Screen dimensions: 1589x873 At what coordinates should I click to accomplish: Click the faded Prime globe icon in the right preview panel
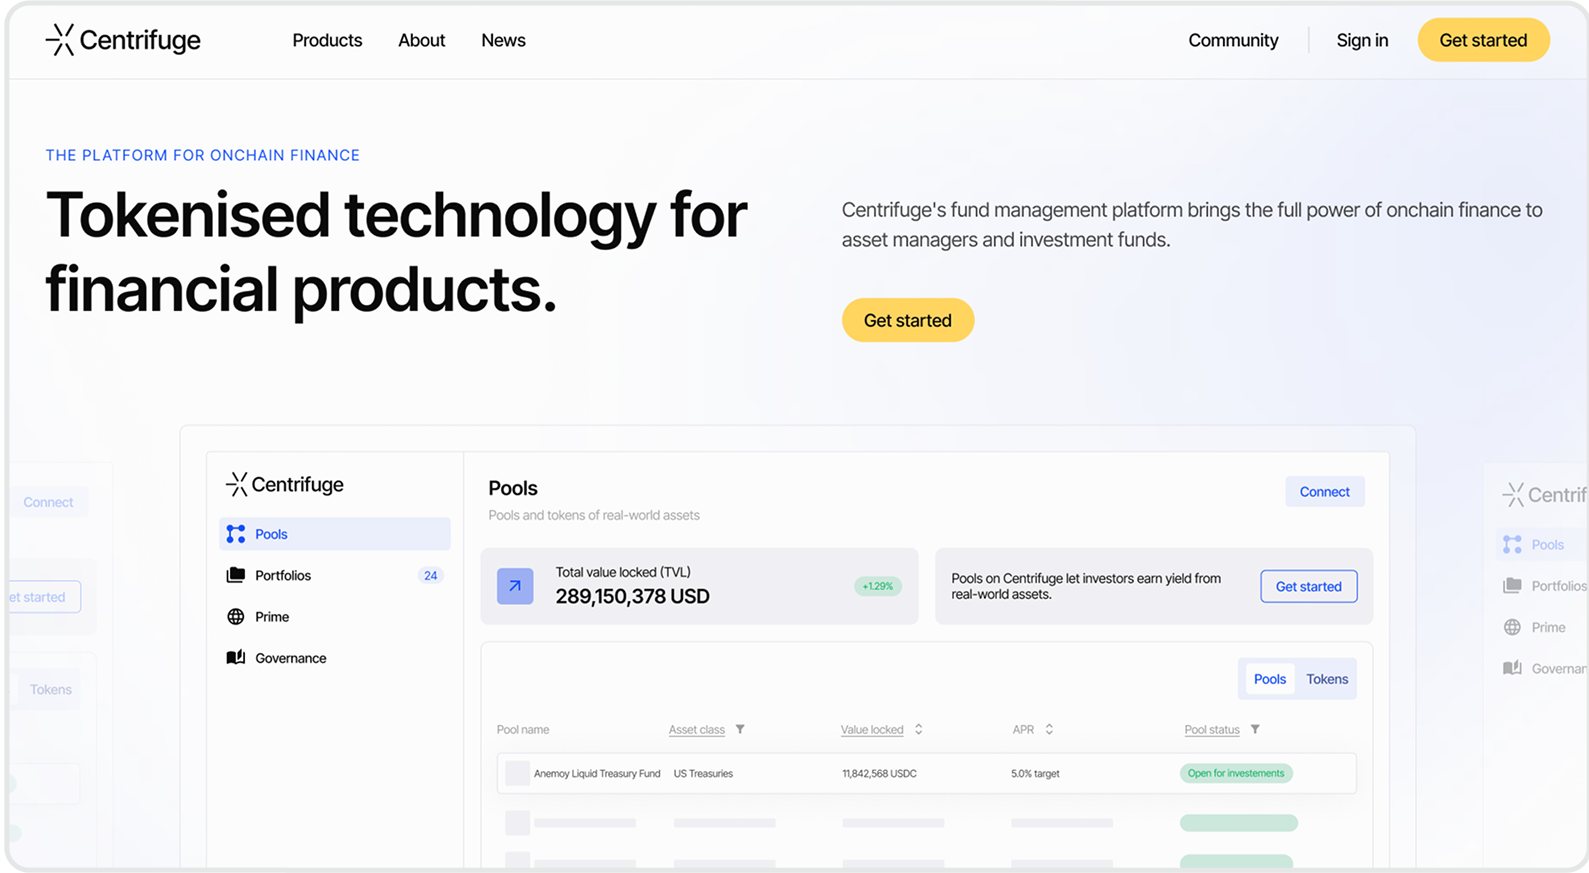tap(1512, 627)
